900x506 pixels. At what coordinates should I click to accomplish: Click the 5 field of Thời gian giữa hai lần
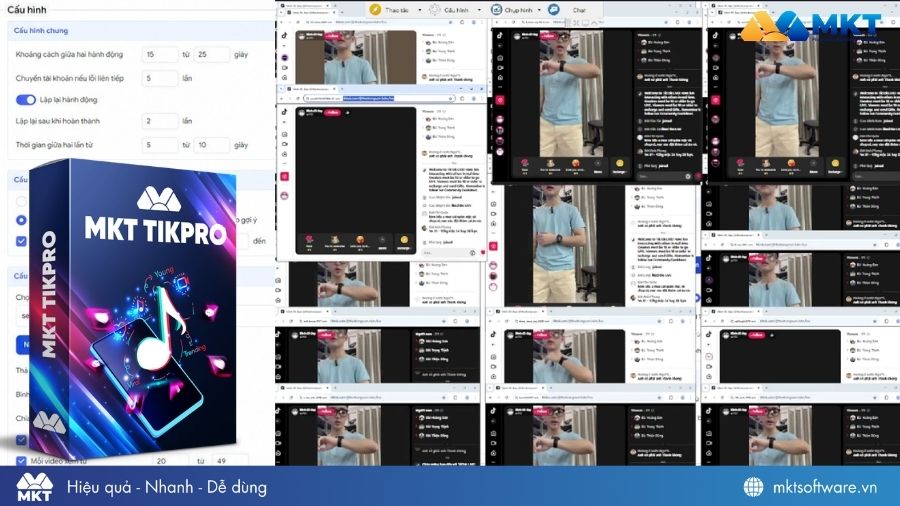160,145
